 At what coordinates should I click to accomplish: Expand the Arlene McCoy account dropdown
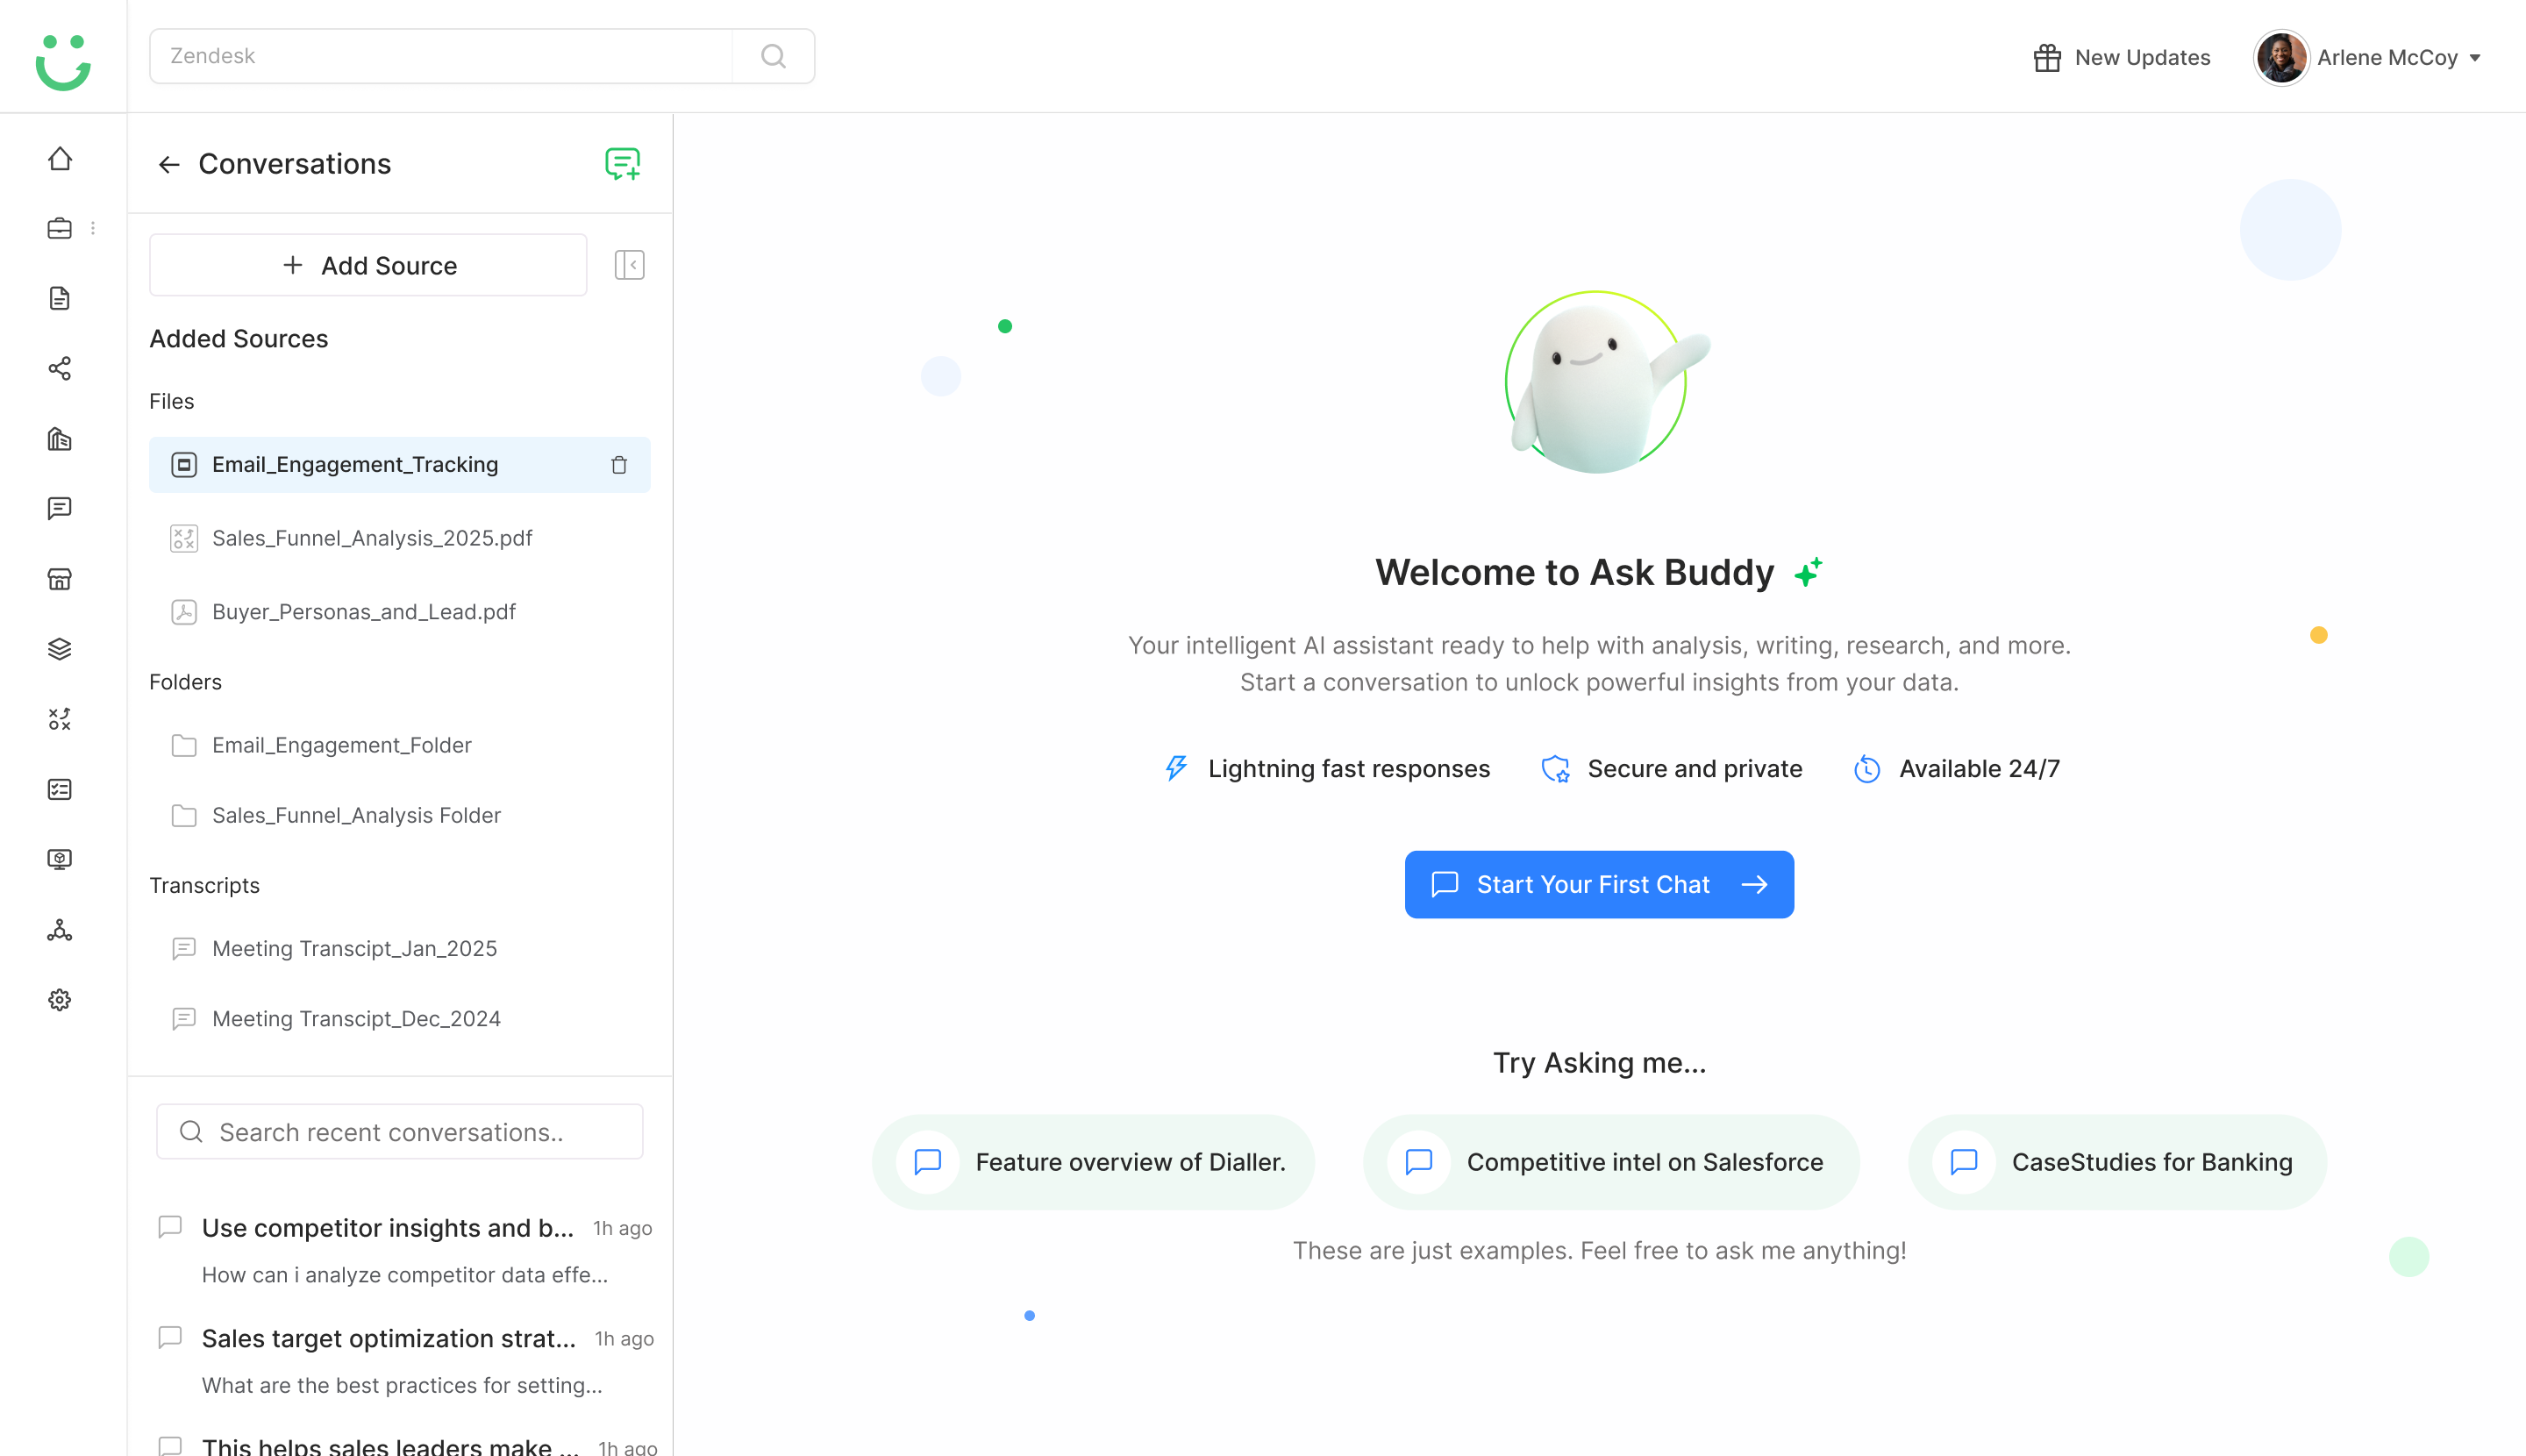point(2475,58)
